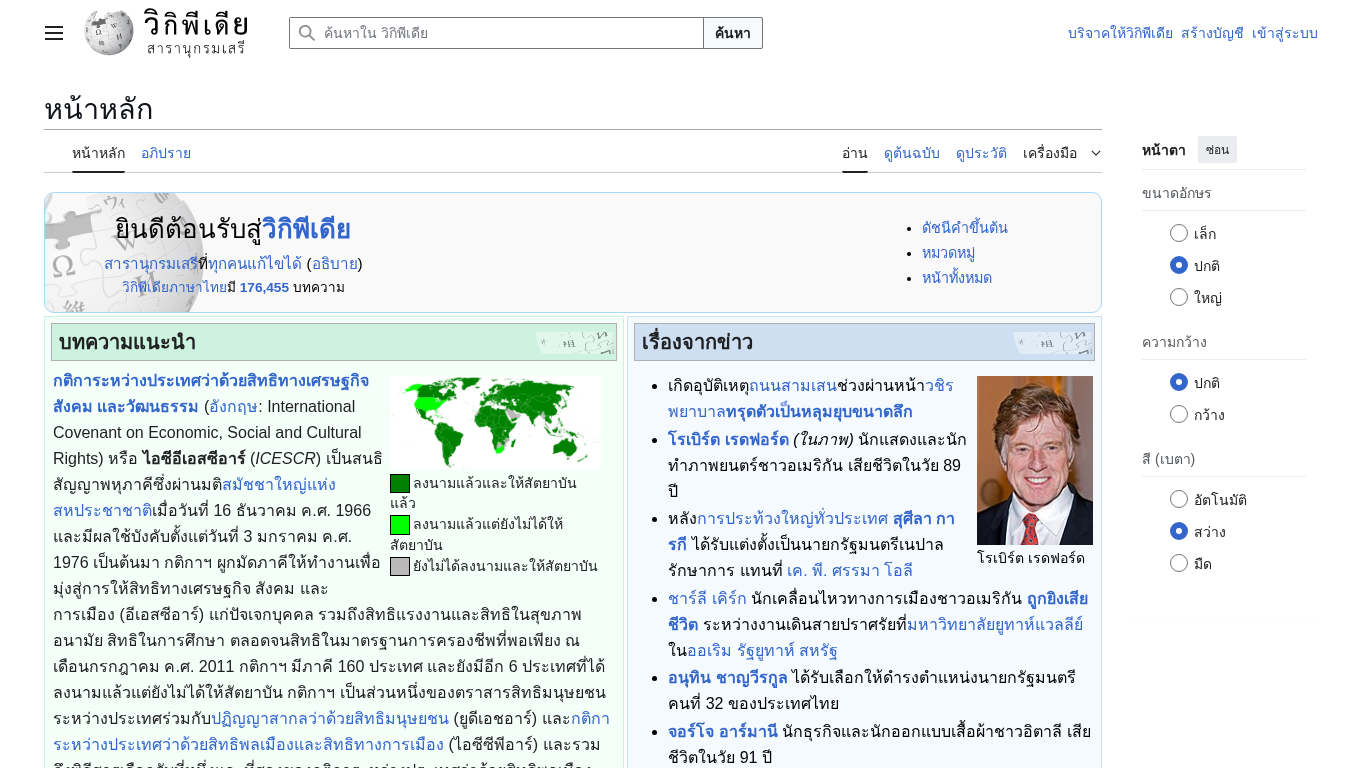Open the อภิปราย discussion tab
The height and width of the screenshot is (768, 1366).
(x=166, y=153)
